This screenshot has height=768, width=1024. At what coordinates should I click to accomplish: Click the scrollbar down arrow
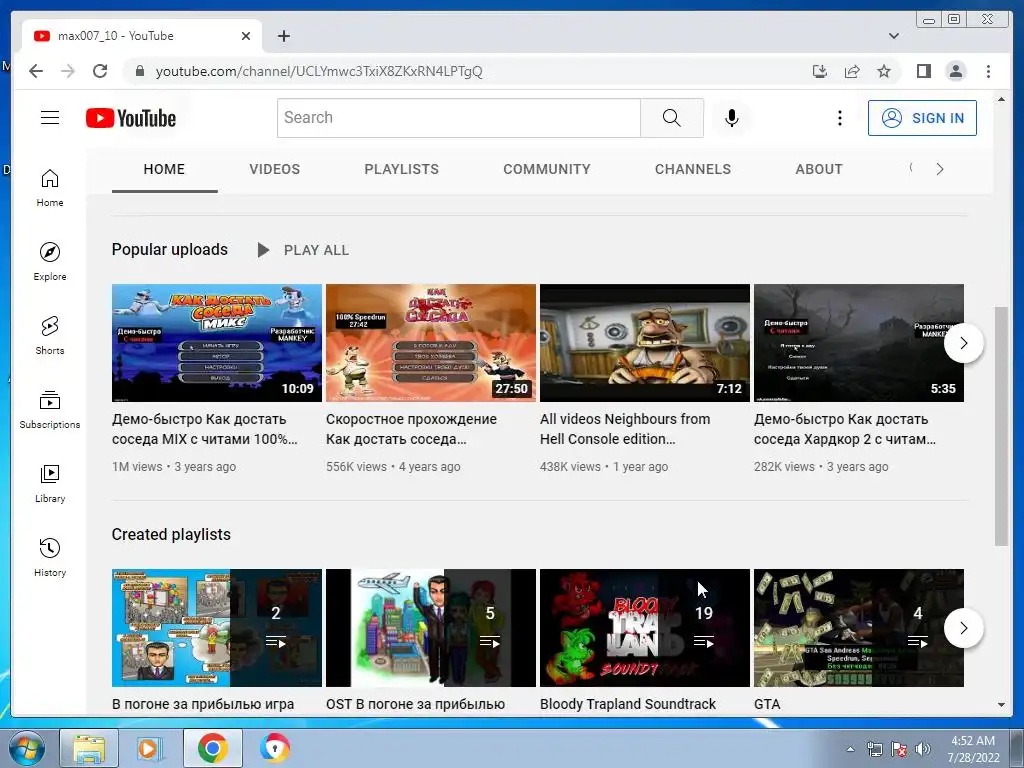1001,705
